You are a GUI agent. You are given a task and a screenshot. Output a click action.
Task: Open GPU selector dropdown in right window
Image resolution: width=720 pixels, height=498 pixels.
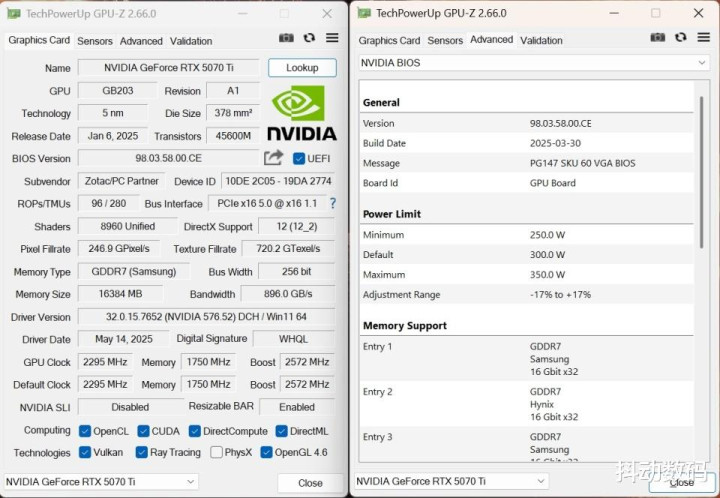(x=451, y=481)
